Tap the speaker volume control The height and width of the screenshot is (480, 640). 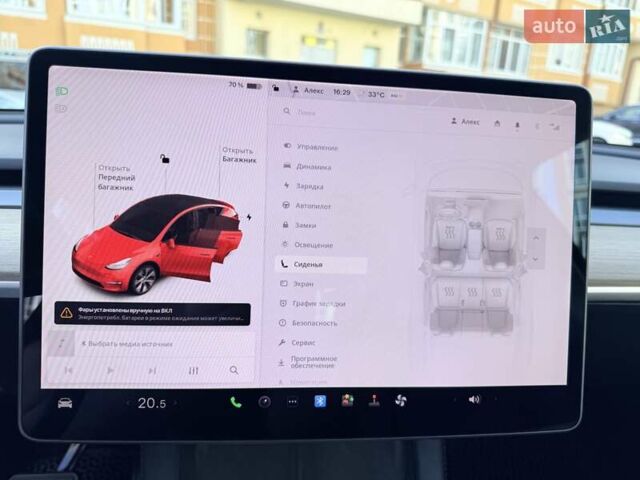(474, 399)
